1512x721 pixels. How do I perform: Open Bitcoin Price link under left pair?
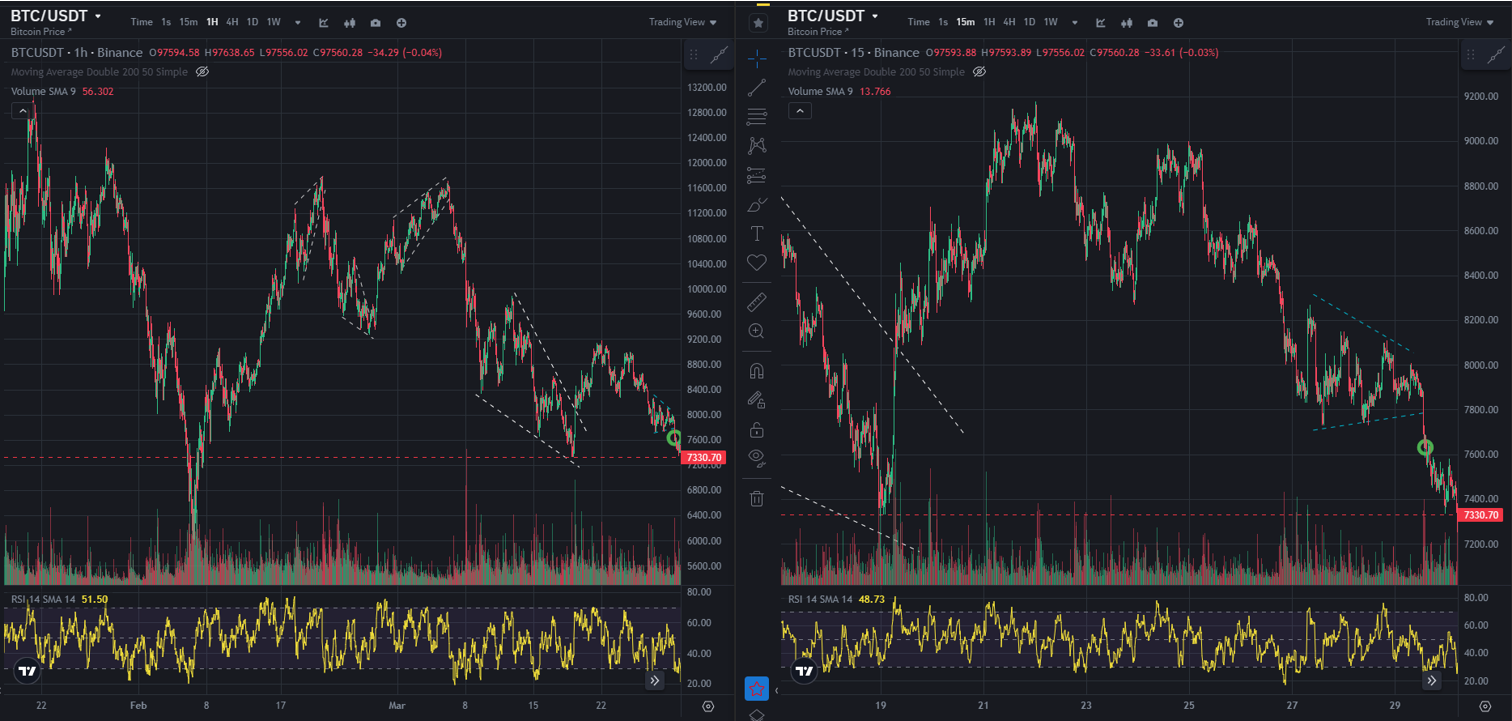coord(43,32)
